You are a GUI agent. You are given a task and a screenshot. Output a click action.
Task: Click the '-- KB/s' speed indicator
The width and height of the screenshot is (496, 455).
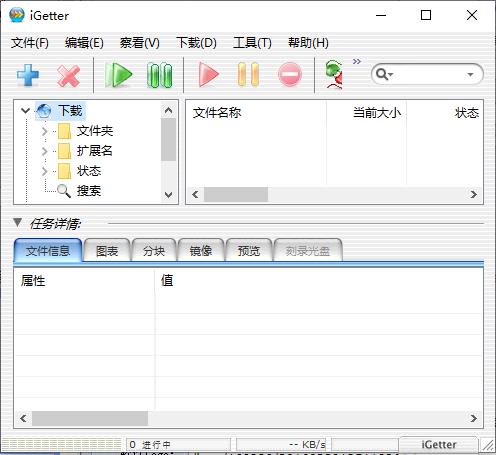click(x=281, y=445)
